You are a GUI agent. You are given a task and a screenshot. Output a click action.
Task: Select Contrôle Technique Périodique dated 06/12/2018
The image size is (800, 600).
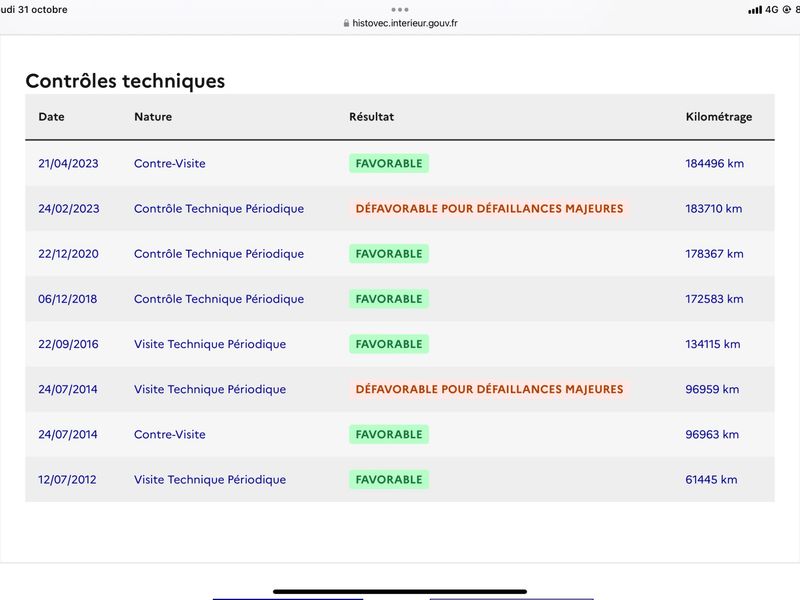(x=219, y=299)
